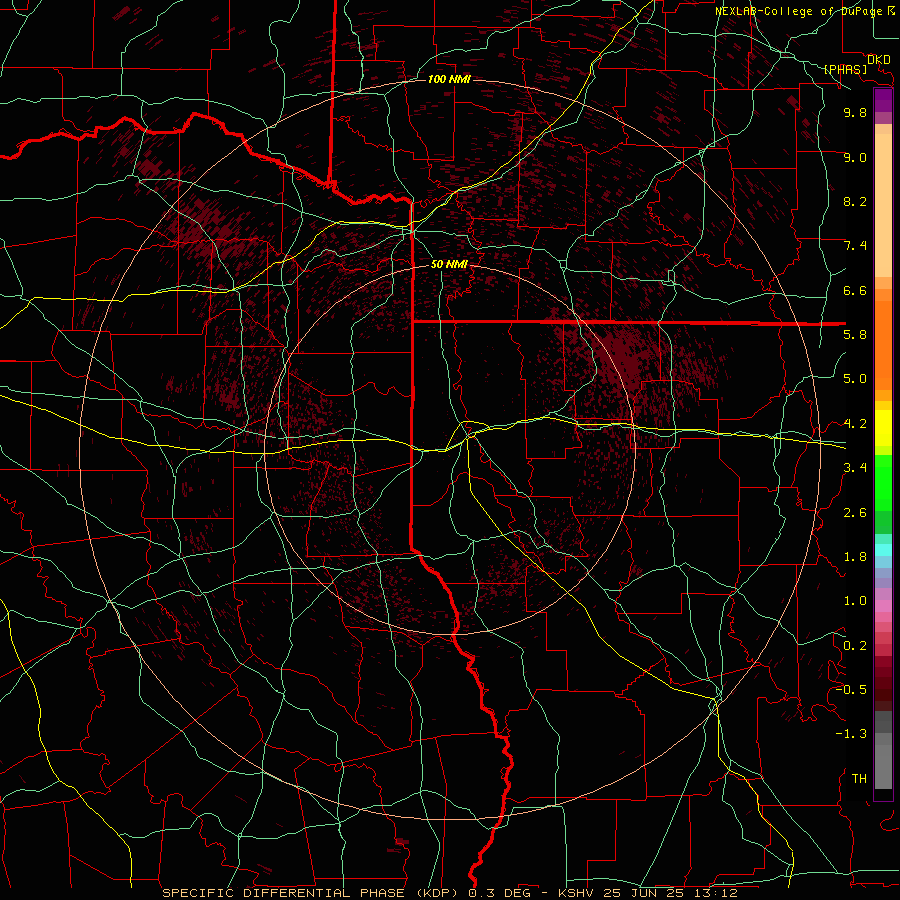
Task: Select the 9.0 value on the color scale
Action: pos(855,158)
